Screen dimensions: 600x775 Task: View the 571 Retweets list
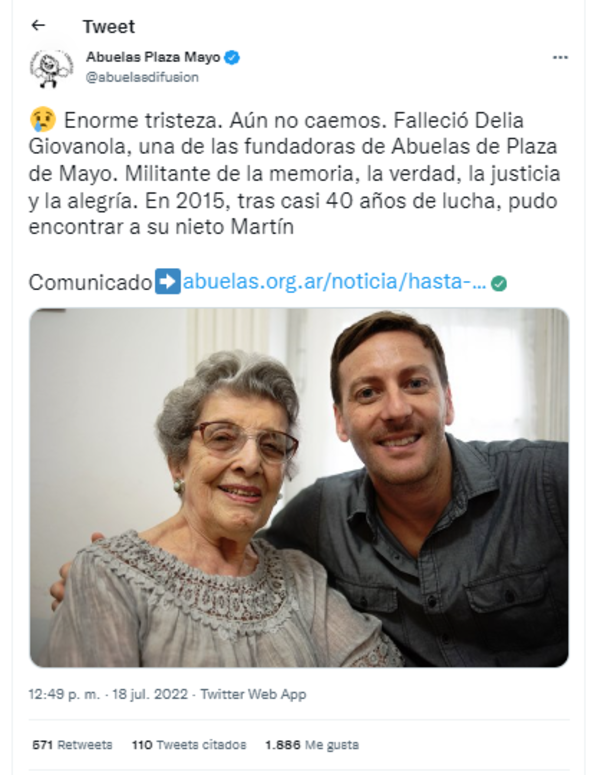pos(72,745)
